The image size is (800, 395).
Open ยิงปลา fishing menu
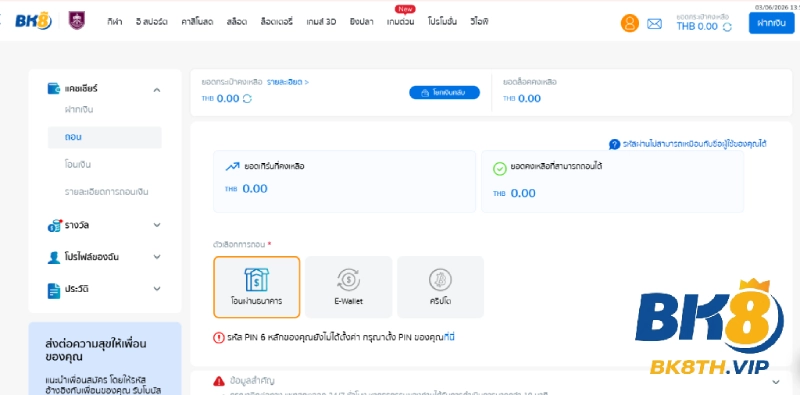point(362,22)
